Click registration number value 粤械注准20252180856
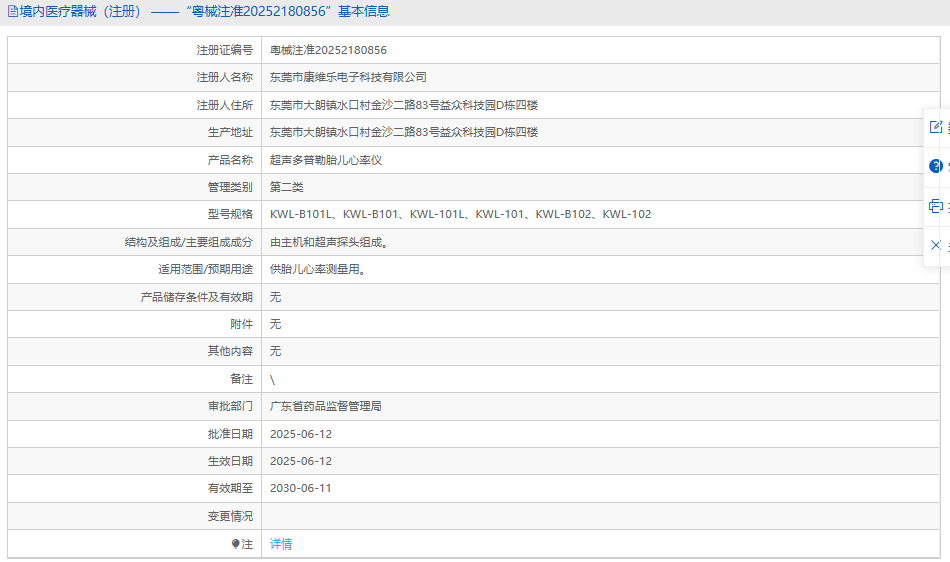This screenshot has width=950, height=562. point(328,50)
